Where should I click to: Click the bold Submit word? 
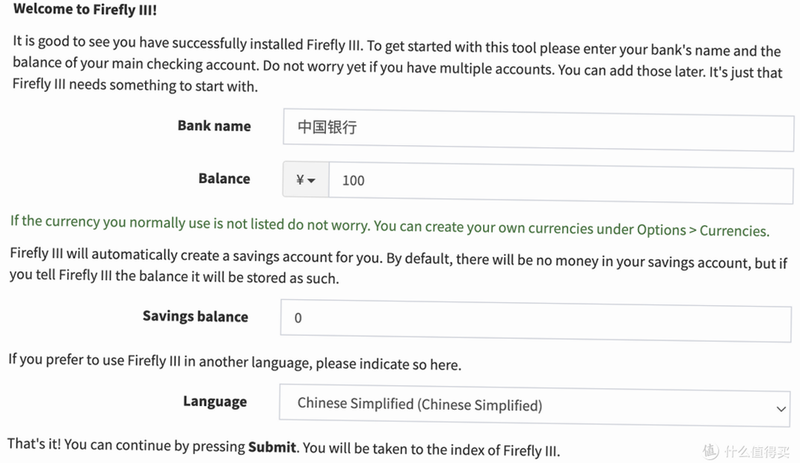point(272,447)
